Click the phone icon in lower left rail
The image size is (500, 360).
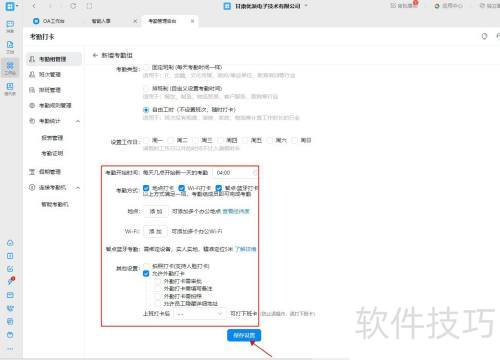[10, 308]
